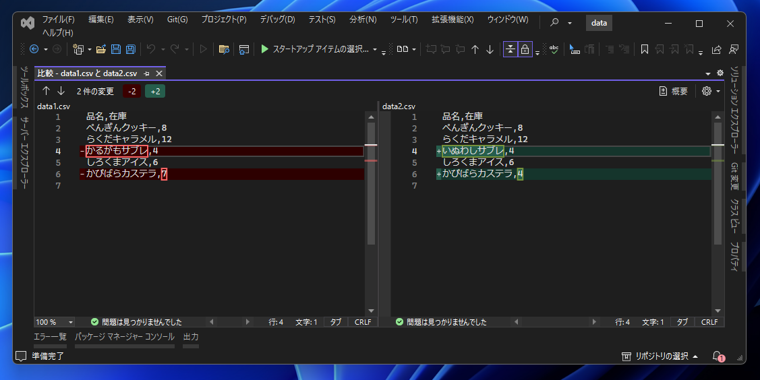Click the status bar output window icon
Image resolution: width=760 pixels, height=380 pixels.
pos(21,356)
